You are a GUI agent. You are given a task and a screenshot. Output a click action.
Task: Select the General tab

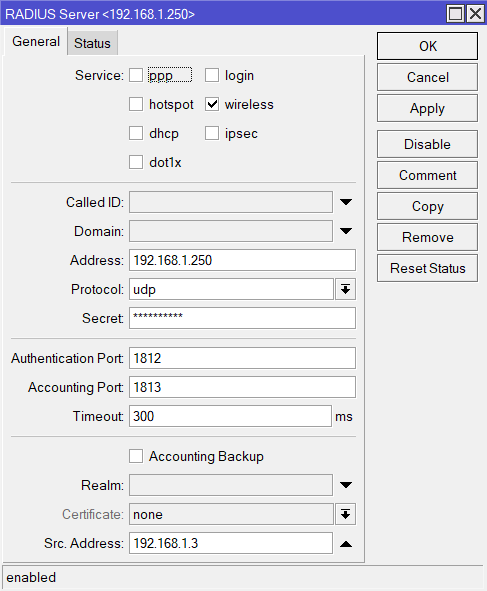pos(36,41)
